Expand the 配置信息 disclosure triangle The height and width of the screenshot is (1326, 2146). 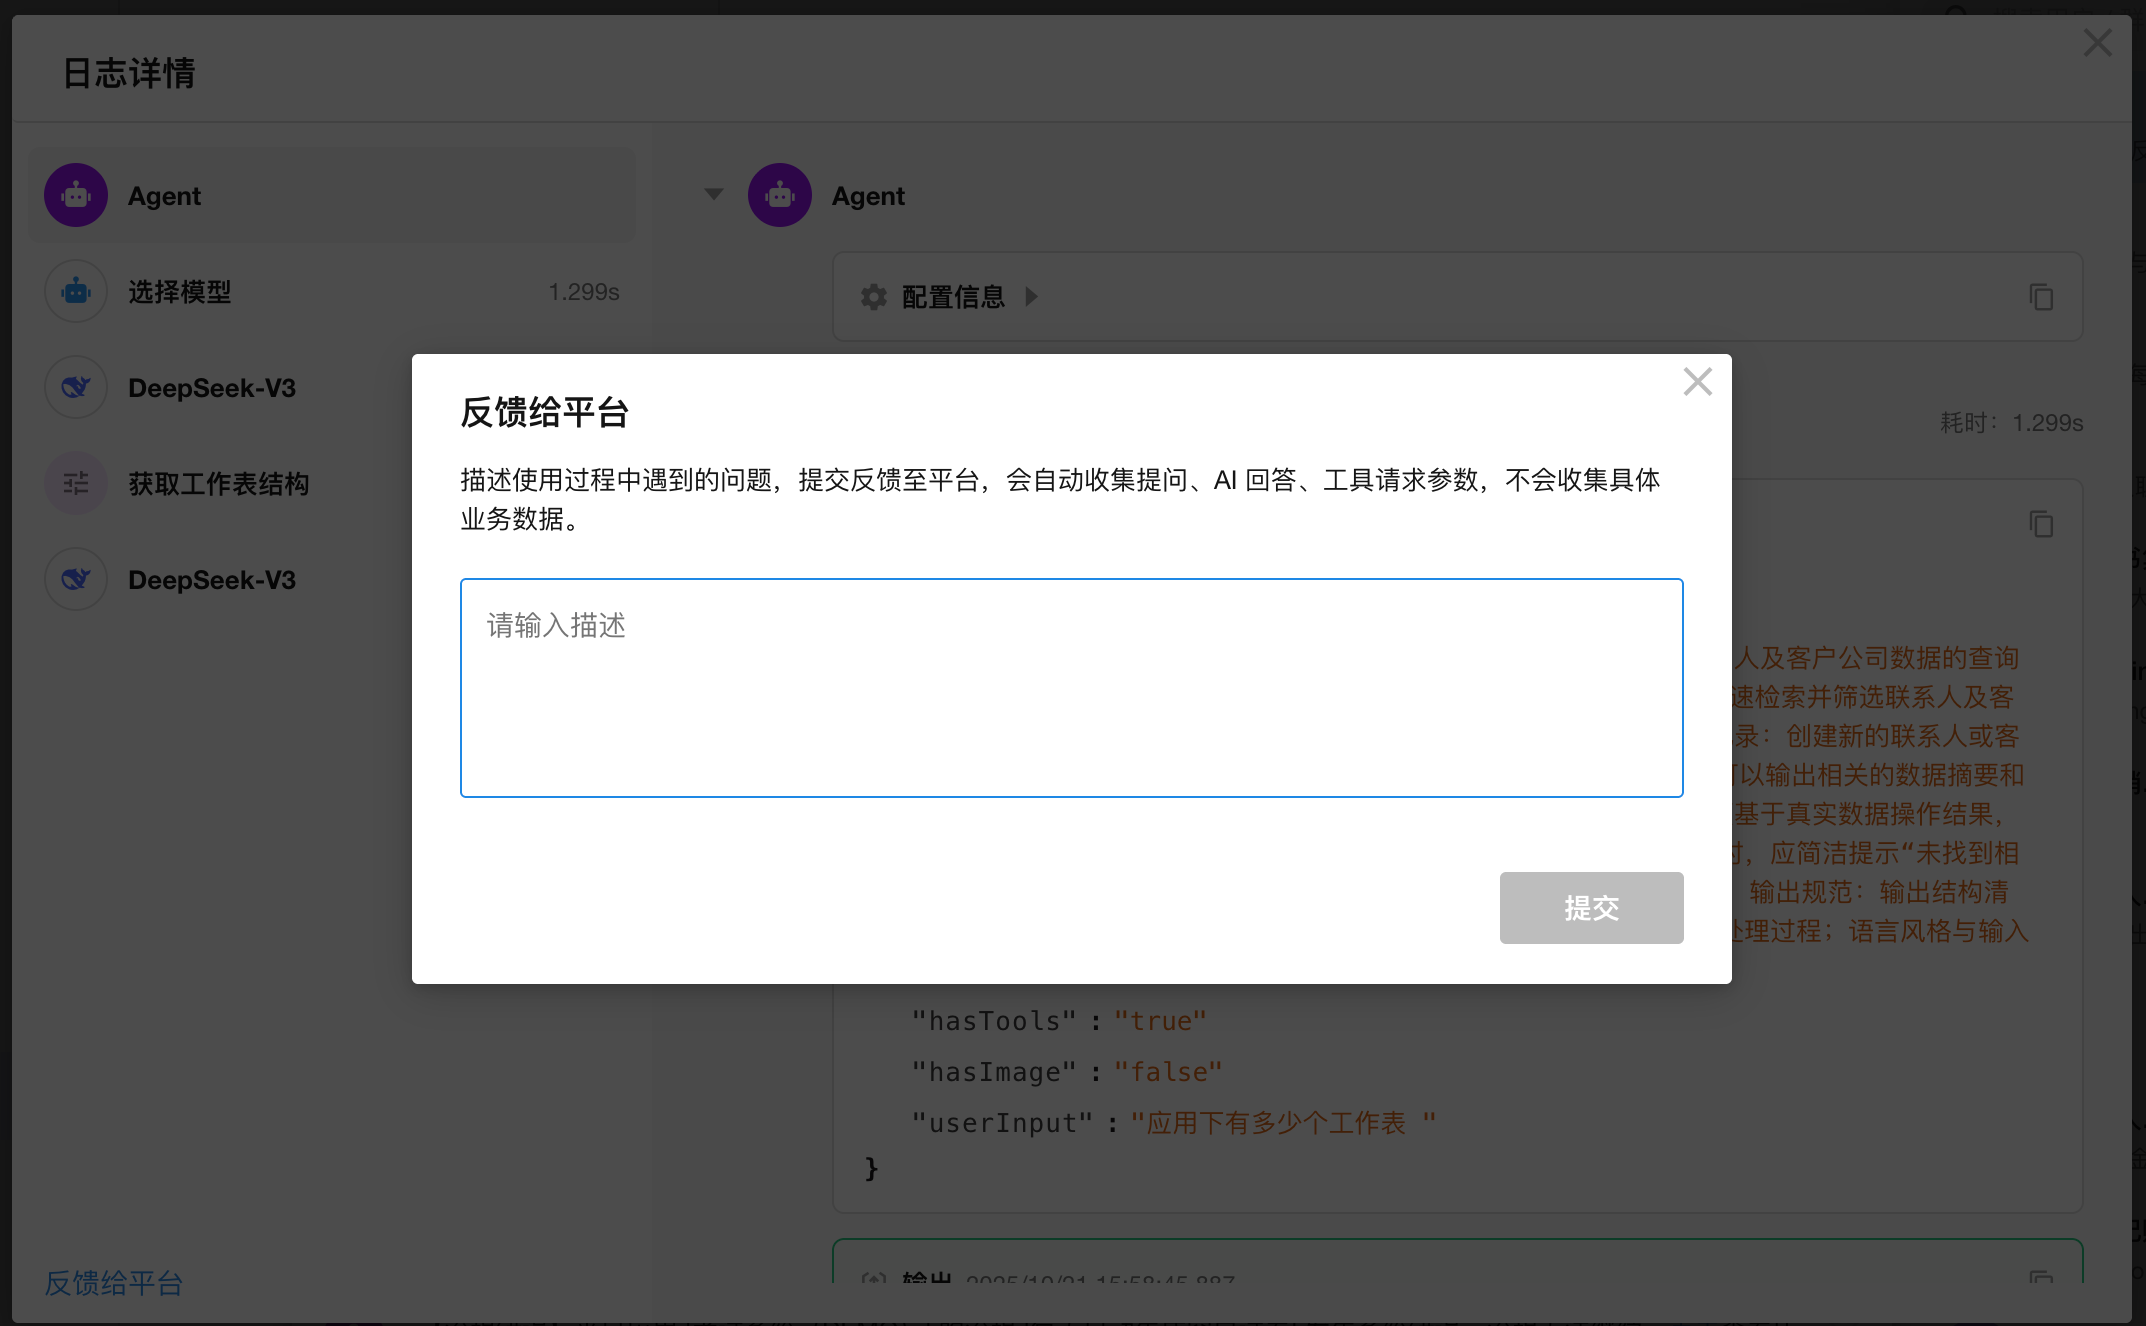tap(1032, 297)
